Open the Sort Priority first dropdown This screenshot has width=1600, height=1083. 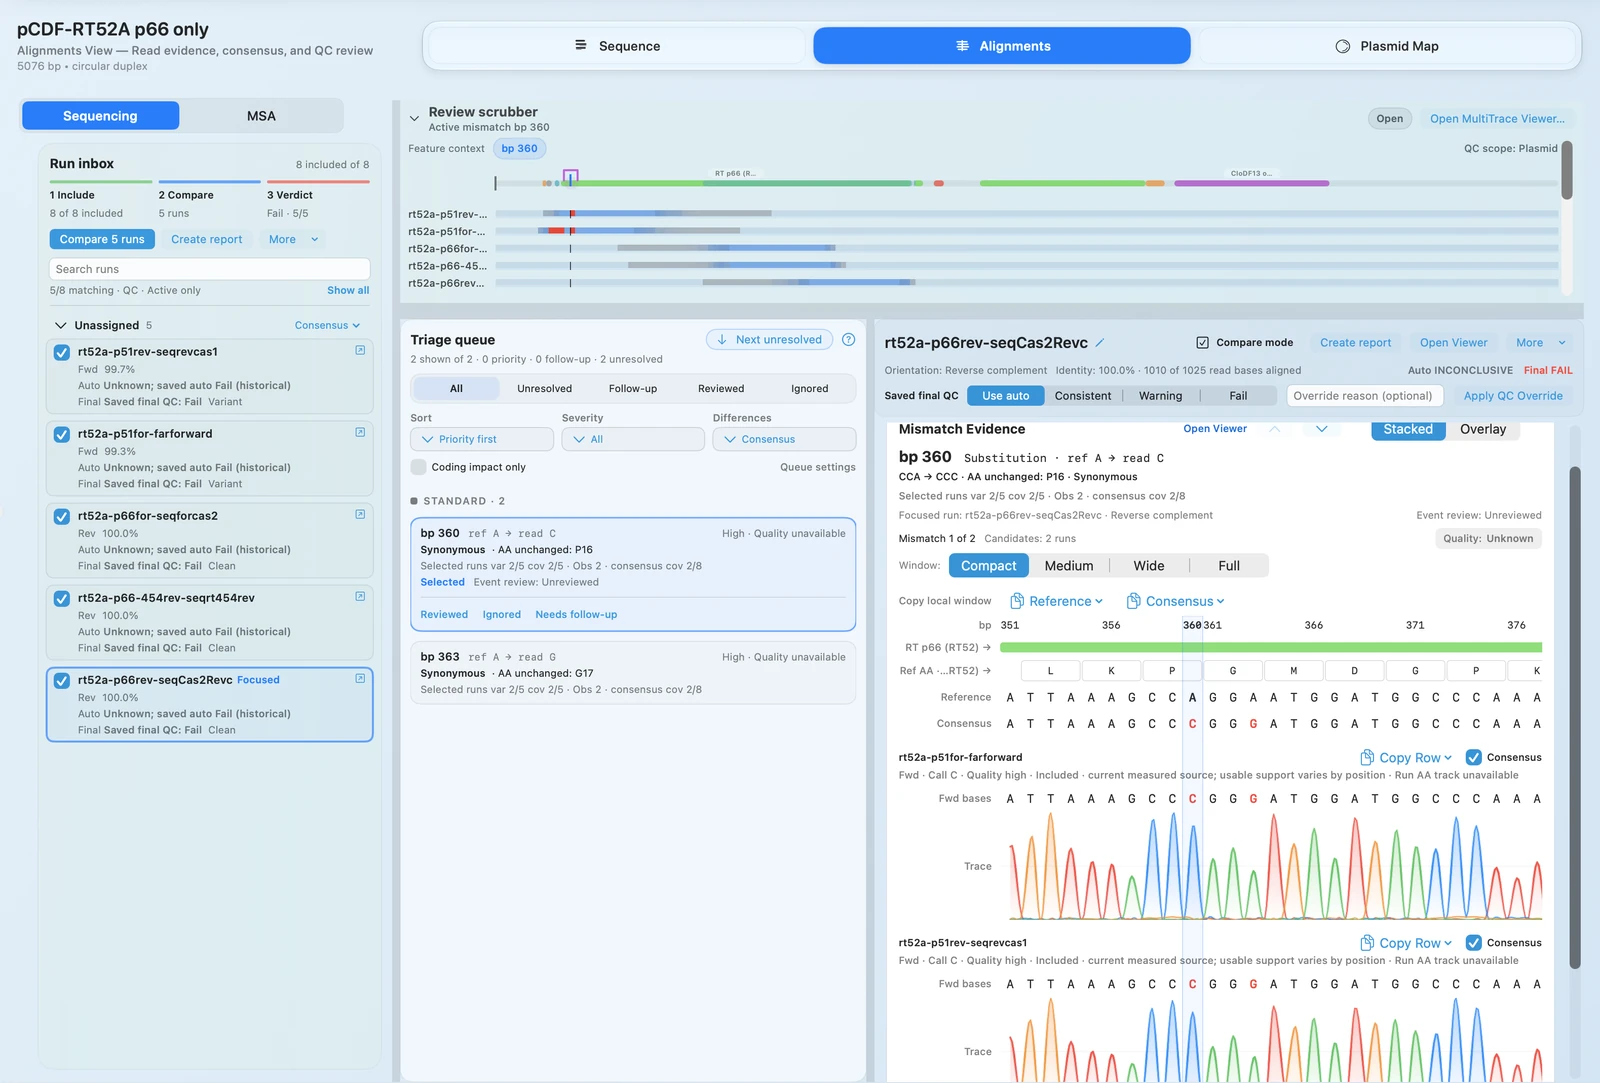482,439
